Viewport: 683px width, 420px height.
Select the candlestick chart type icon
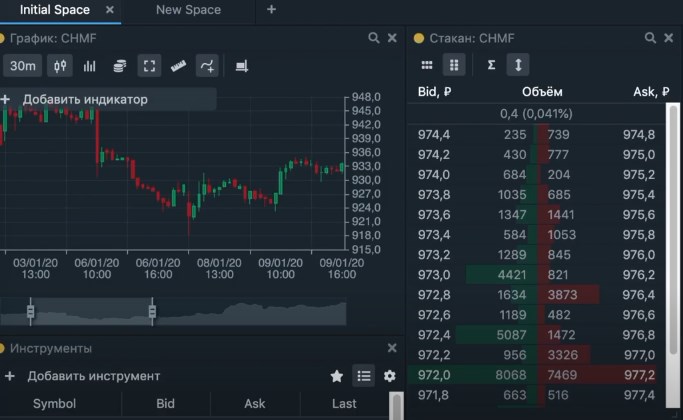click(x=60, y=66)
